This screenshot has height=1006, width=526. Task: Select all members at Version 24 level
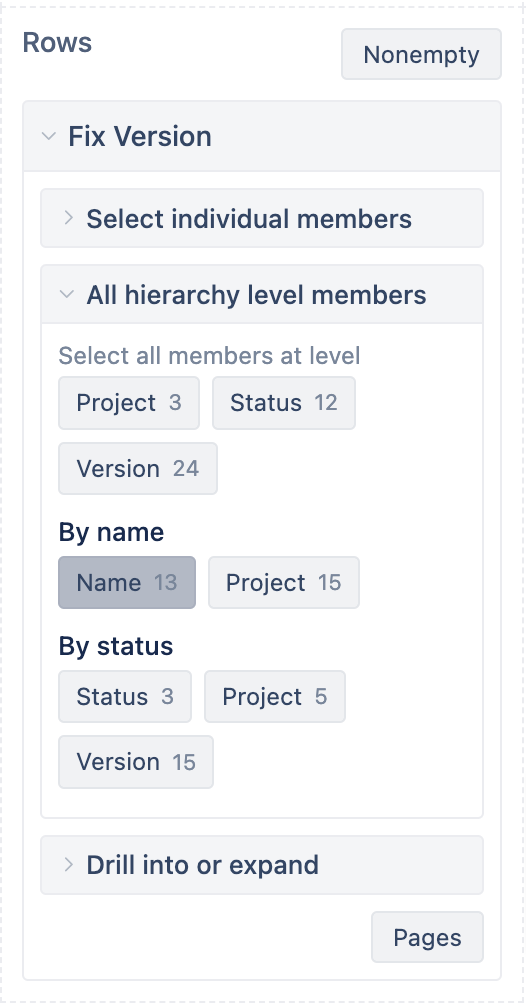[x=138, y=468]
